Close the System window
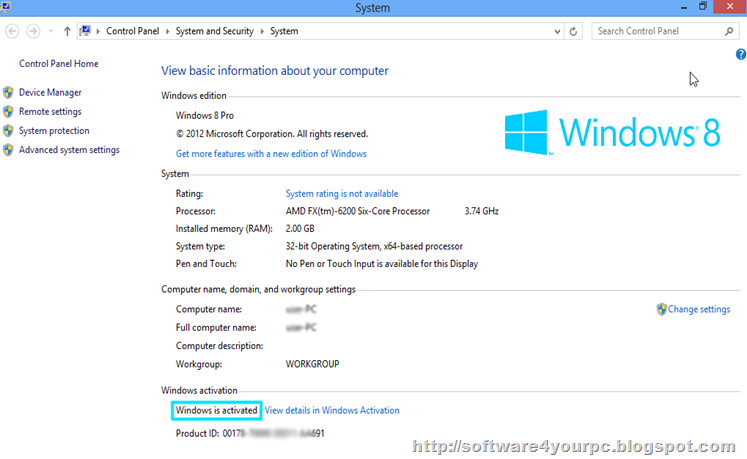Screen dimensions: 747x459 (x=730, y=7)
